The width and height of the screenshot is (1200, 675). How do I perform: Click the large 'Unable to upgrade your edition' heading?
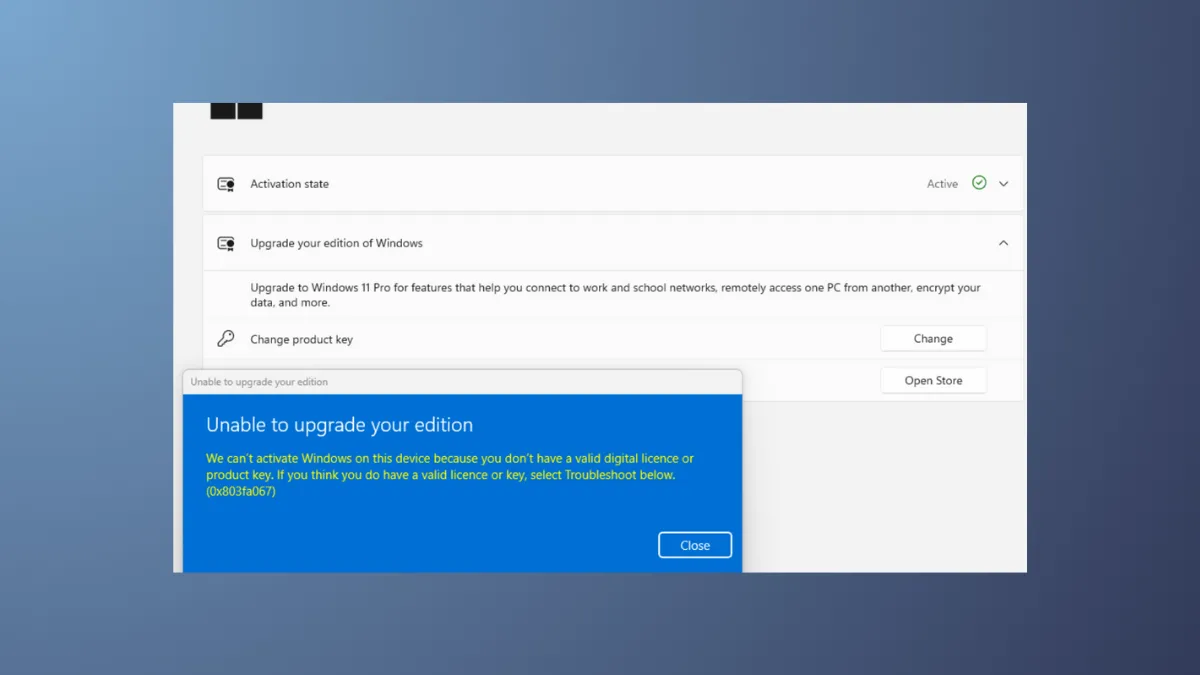339,425
